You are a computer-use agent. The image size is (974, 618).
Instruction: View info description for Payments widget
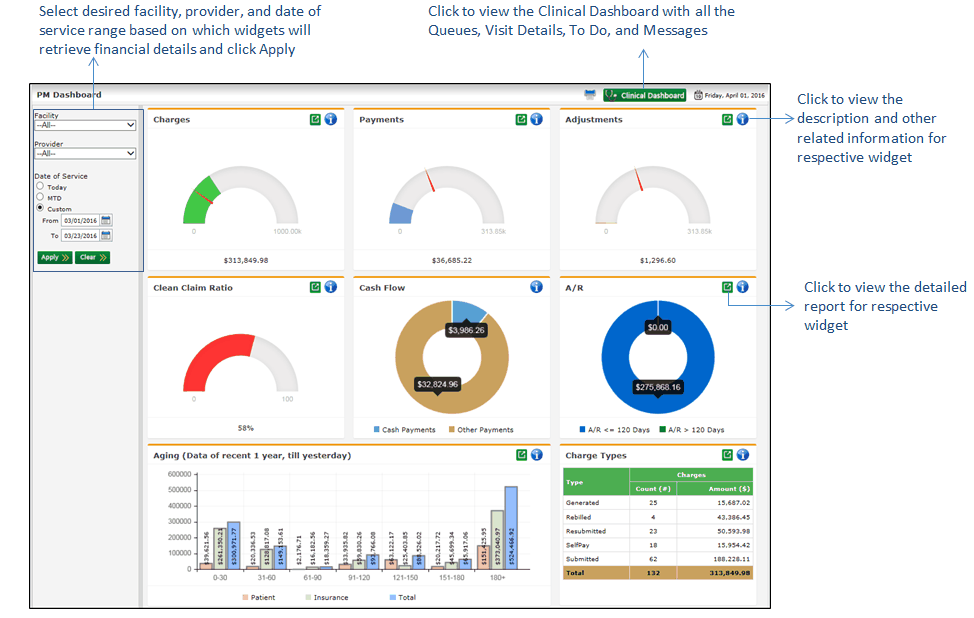537,119
